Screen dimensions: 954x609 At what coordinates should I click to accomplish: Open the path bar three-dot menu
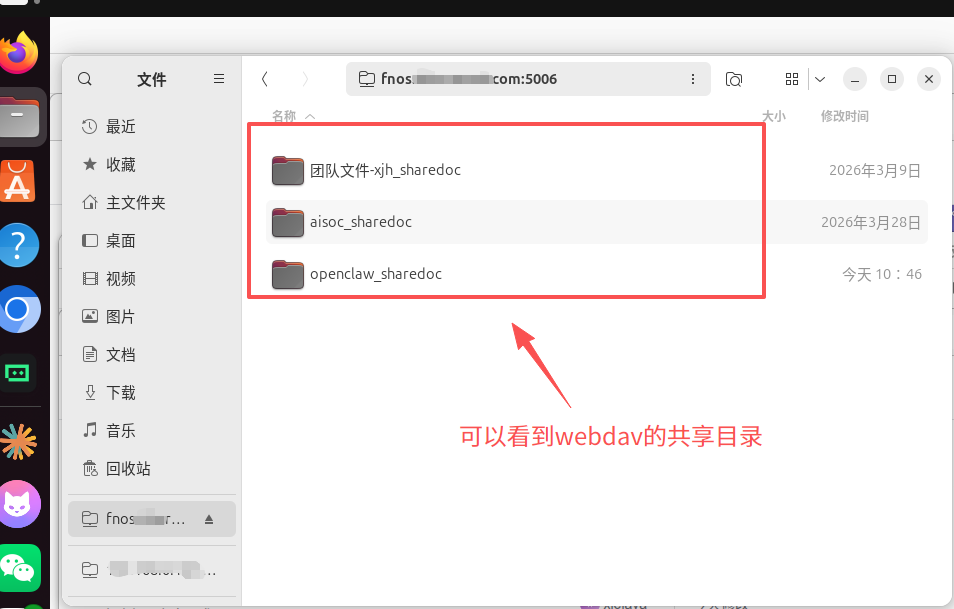(x=692, y=79)
